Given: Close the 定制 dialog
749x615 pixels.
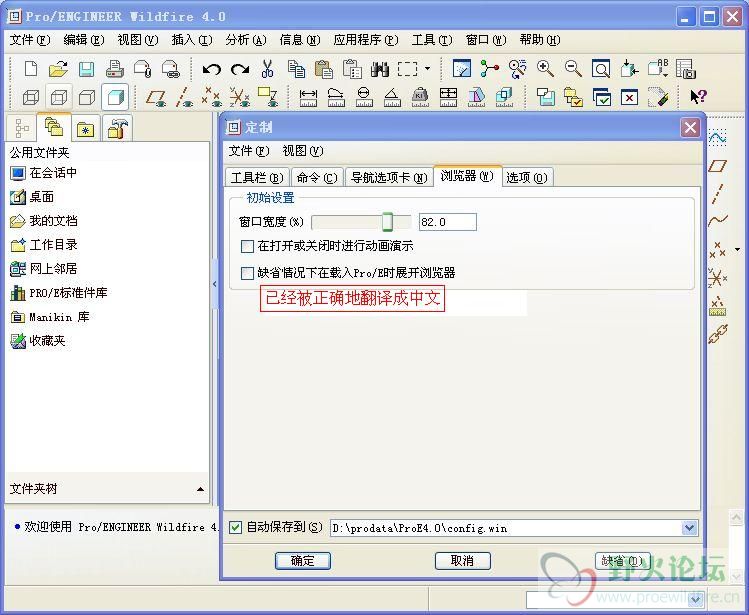Looking at the screenshot, I should pyautogui.click(x=690, y=128).
